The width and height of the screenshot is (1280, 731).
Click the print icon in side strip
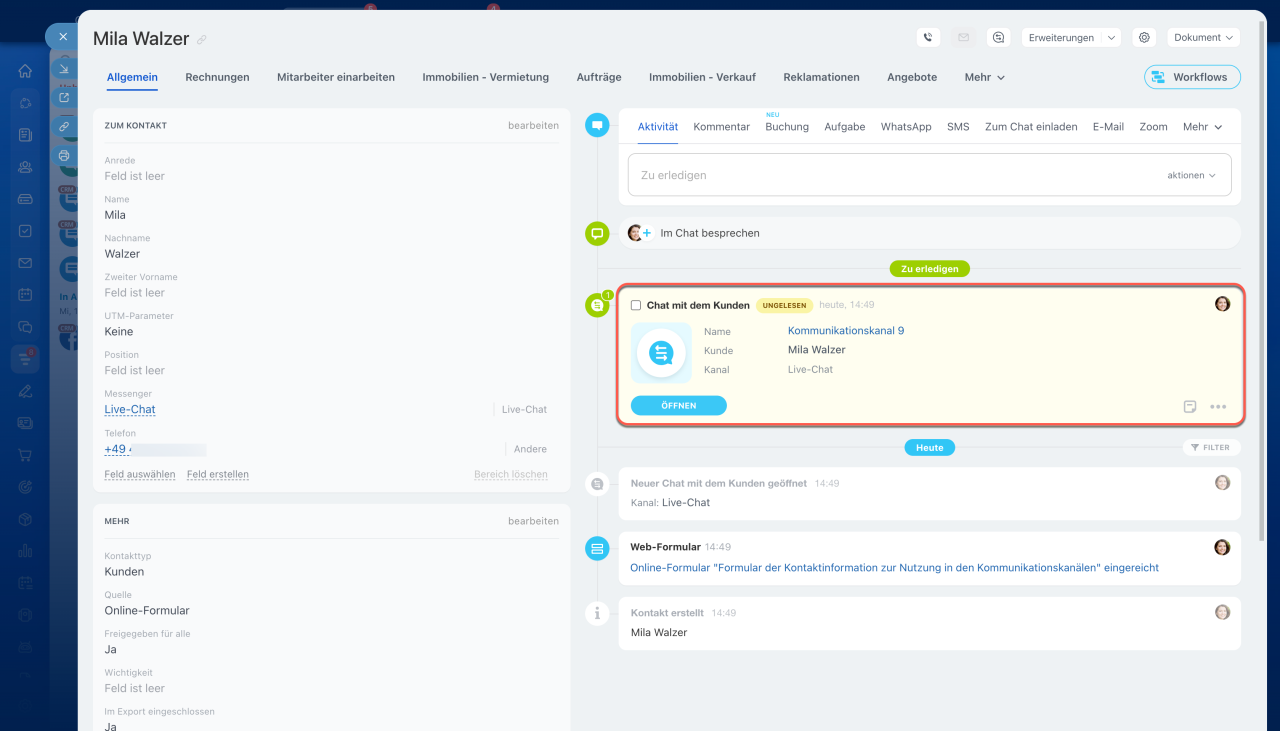[64, 155]
